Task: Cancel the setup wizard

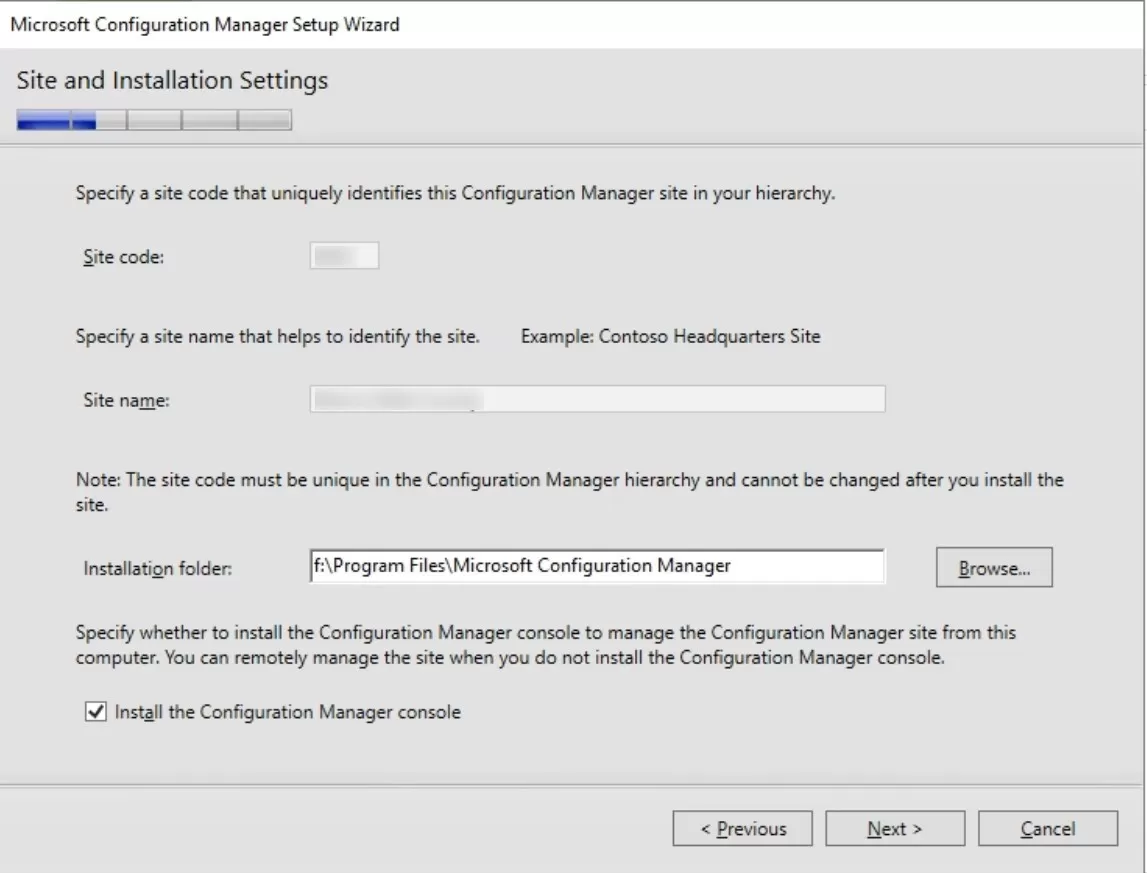Action: pyautogui.click(x=1046, y=828)
